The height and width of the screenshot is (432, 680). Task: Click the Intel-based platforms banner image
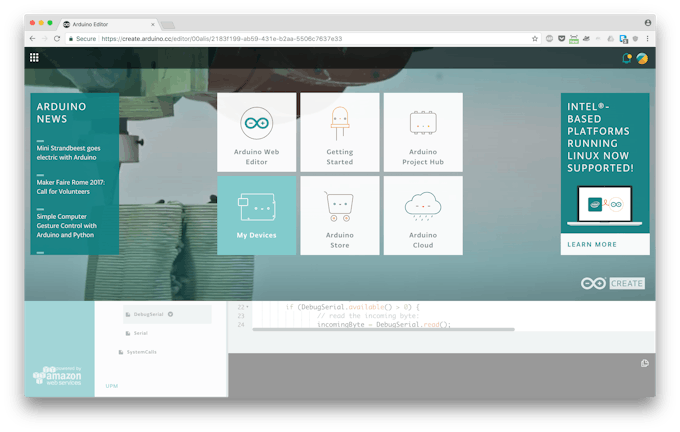(605, 206)
